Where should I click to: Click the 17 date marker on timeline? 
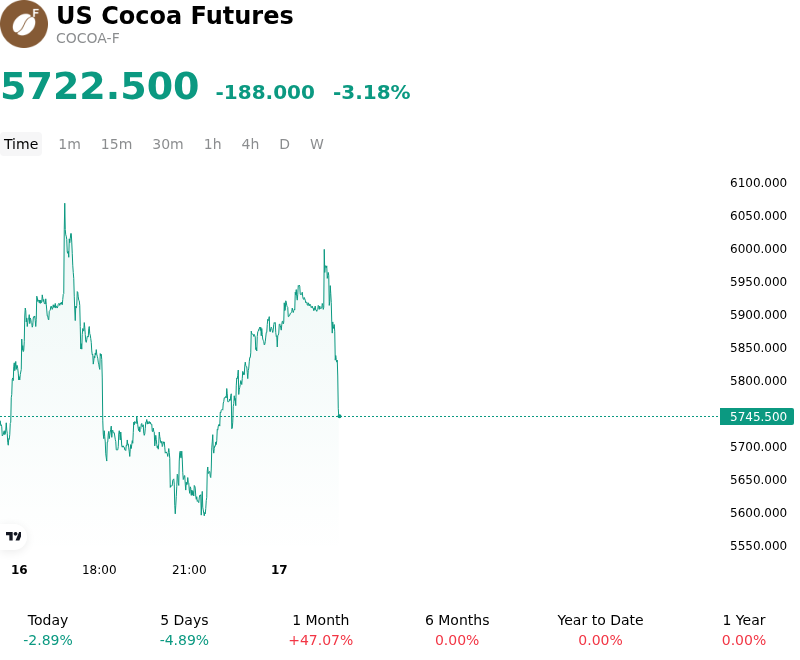tap(279, 569)
